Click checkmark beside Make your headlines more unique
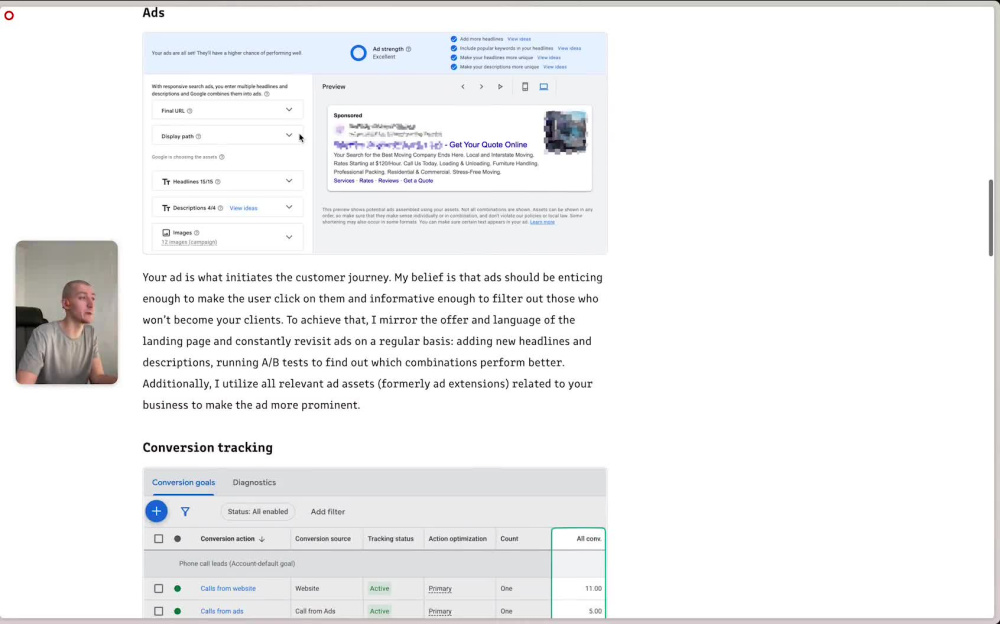 point(454,57)
